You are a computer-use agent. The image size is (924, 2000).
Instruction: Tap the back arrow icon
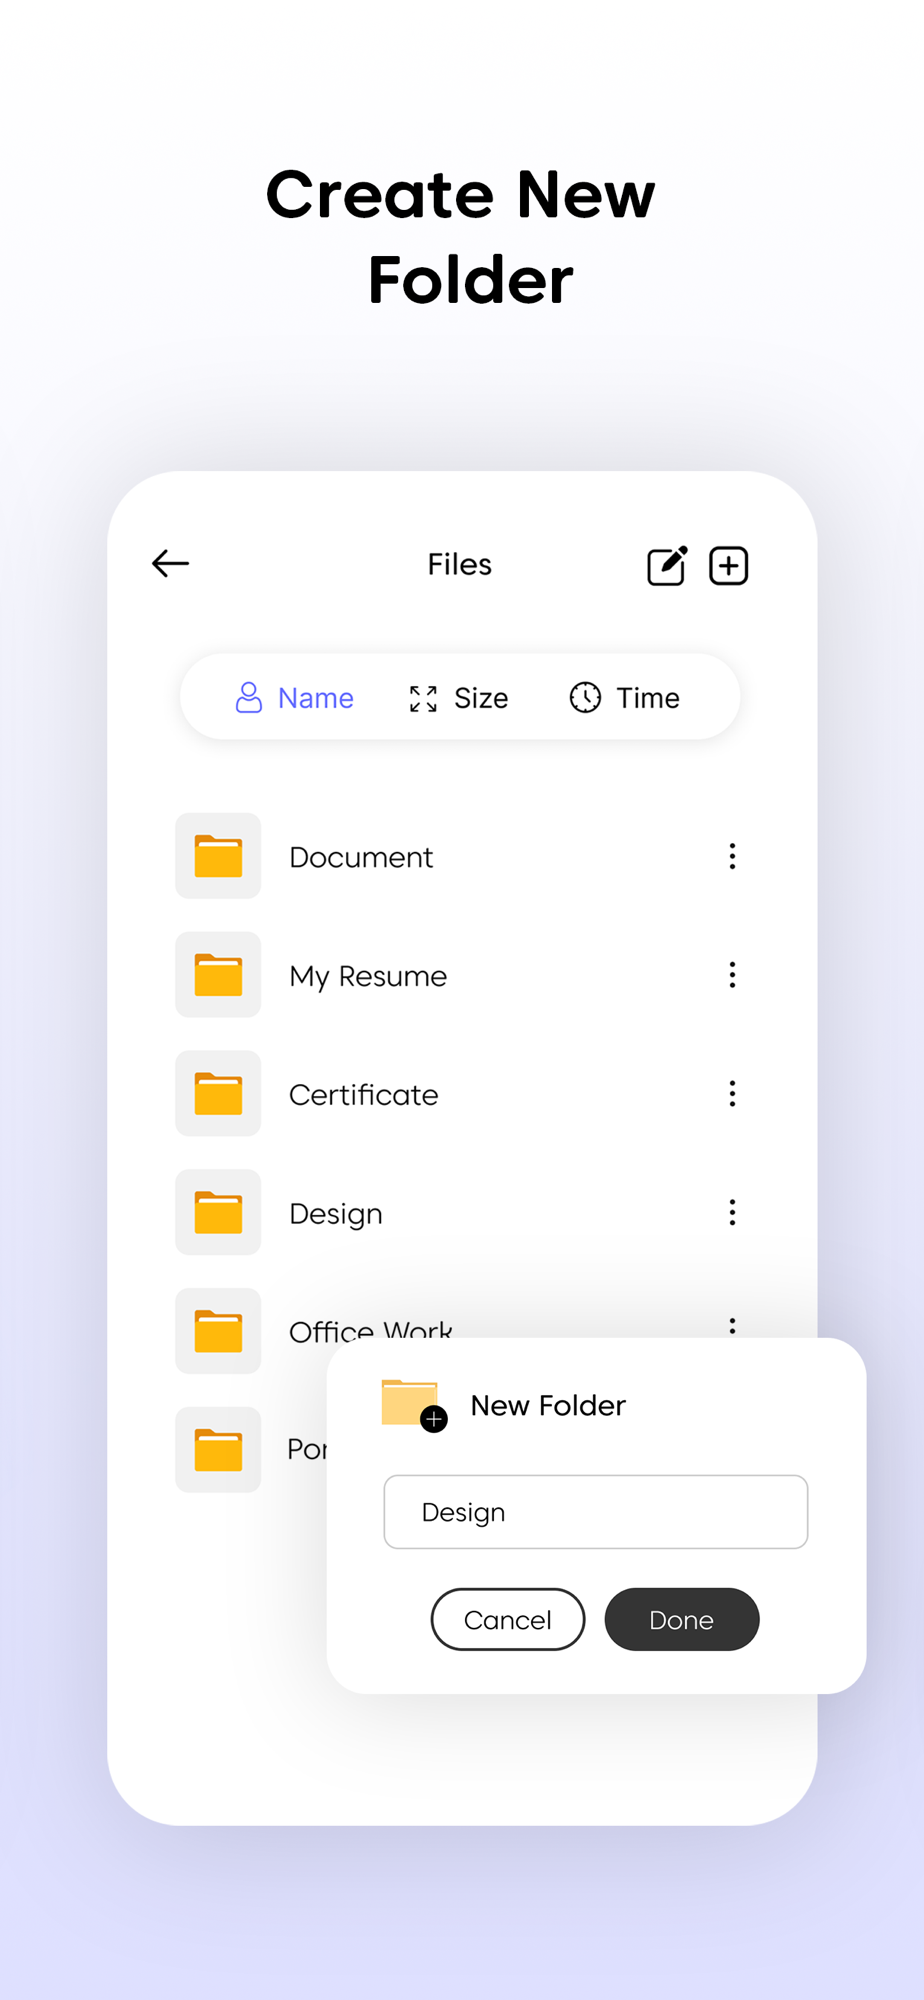click(x=170, y=564)
